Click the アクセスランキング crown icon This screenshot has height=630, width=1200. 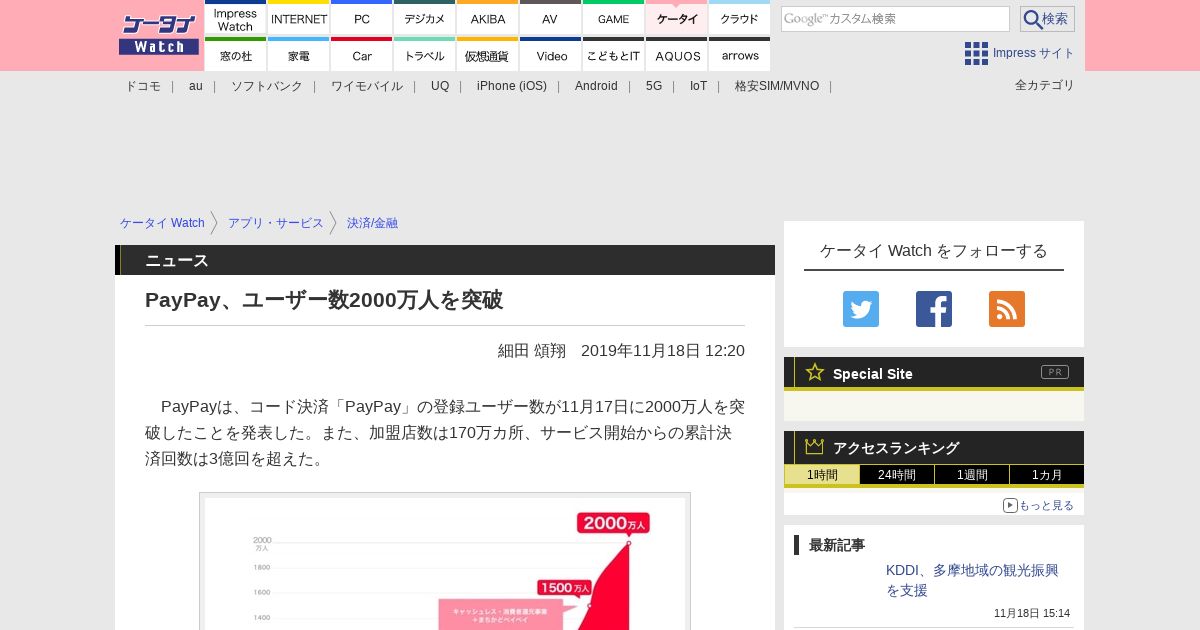(x=814, y=446)
